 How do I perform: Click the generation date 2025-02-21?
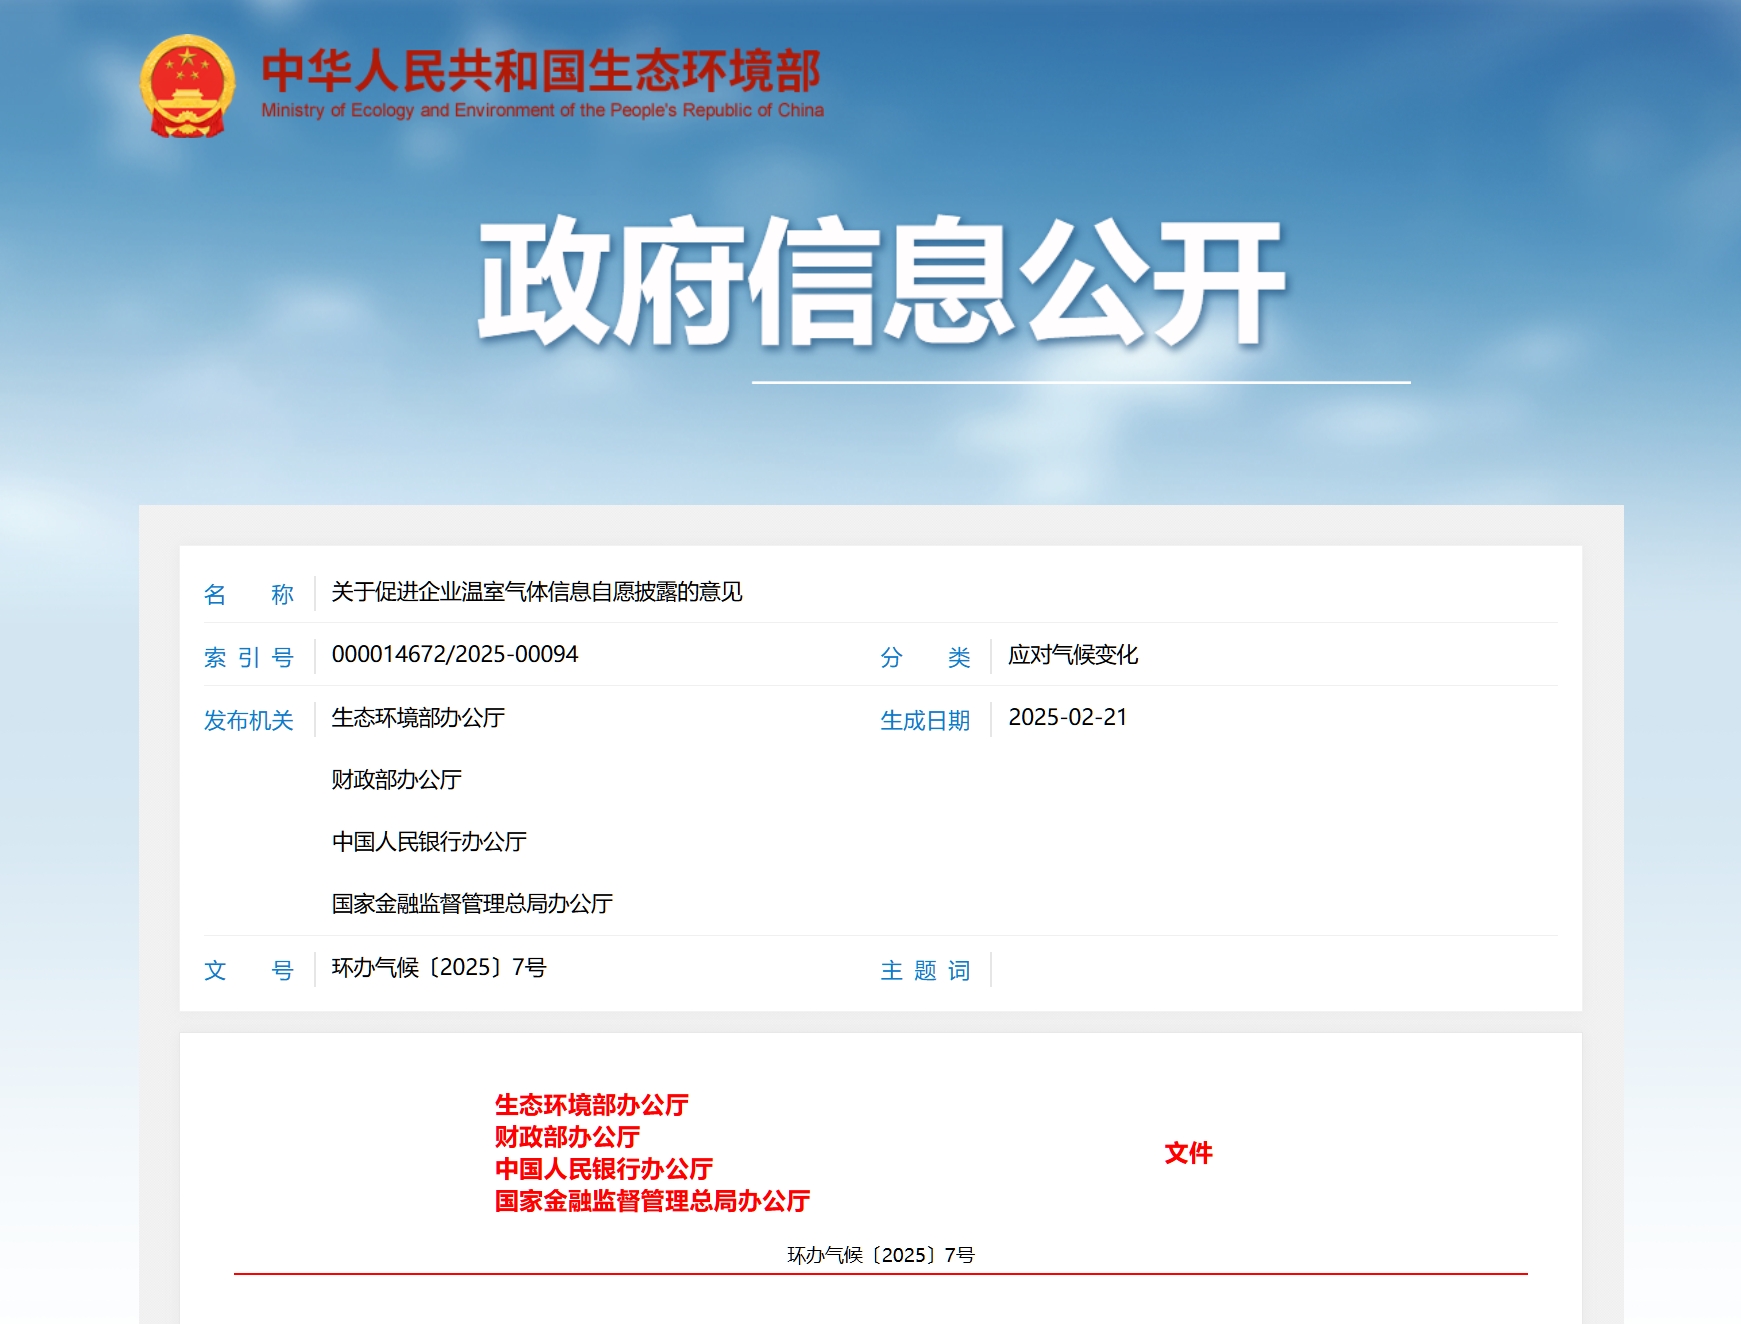coord(1067,718)
